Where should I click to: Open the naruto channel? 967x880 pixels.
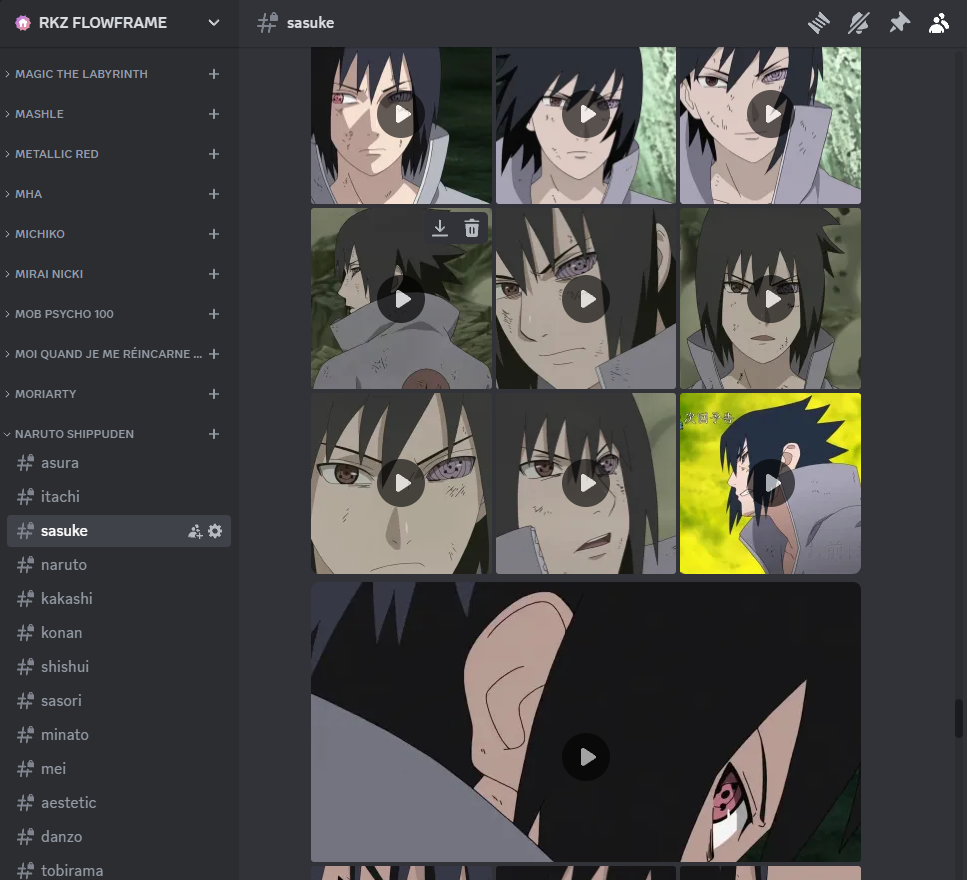(x=118, y=565)
